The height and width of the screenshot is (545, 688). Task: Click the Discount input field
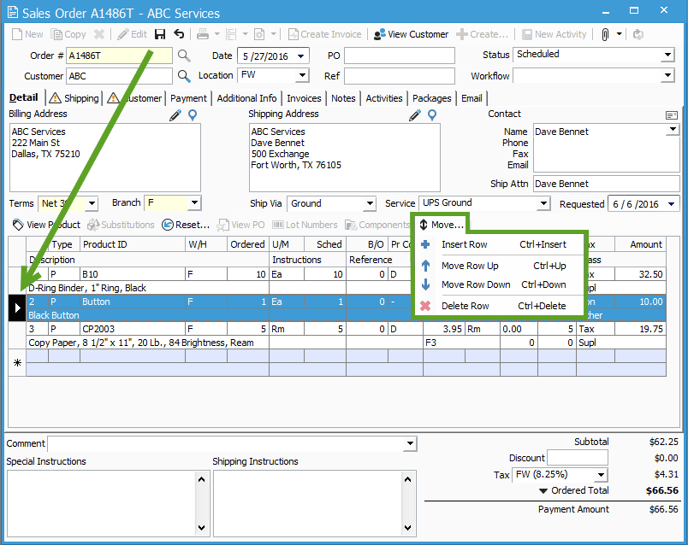tap(577, 458)
